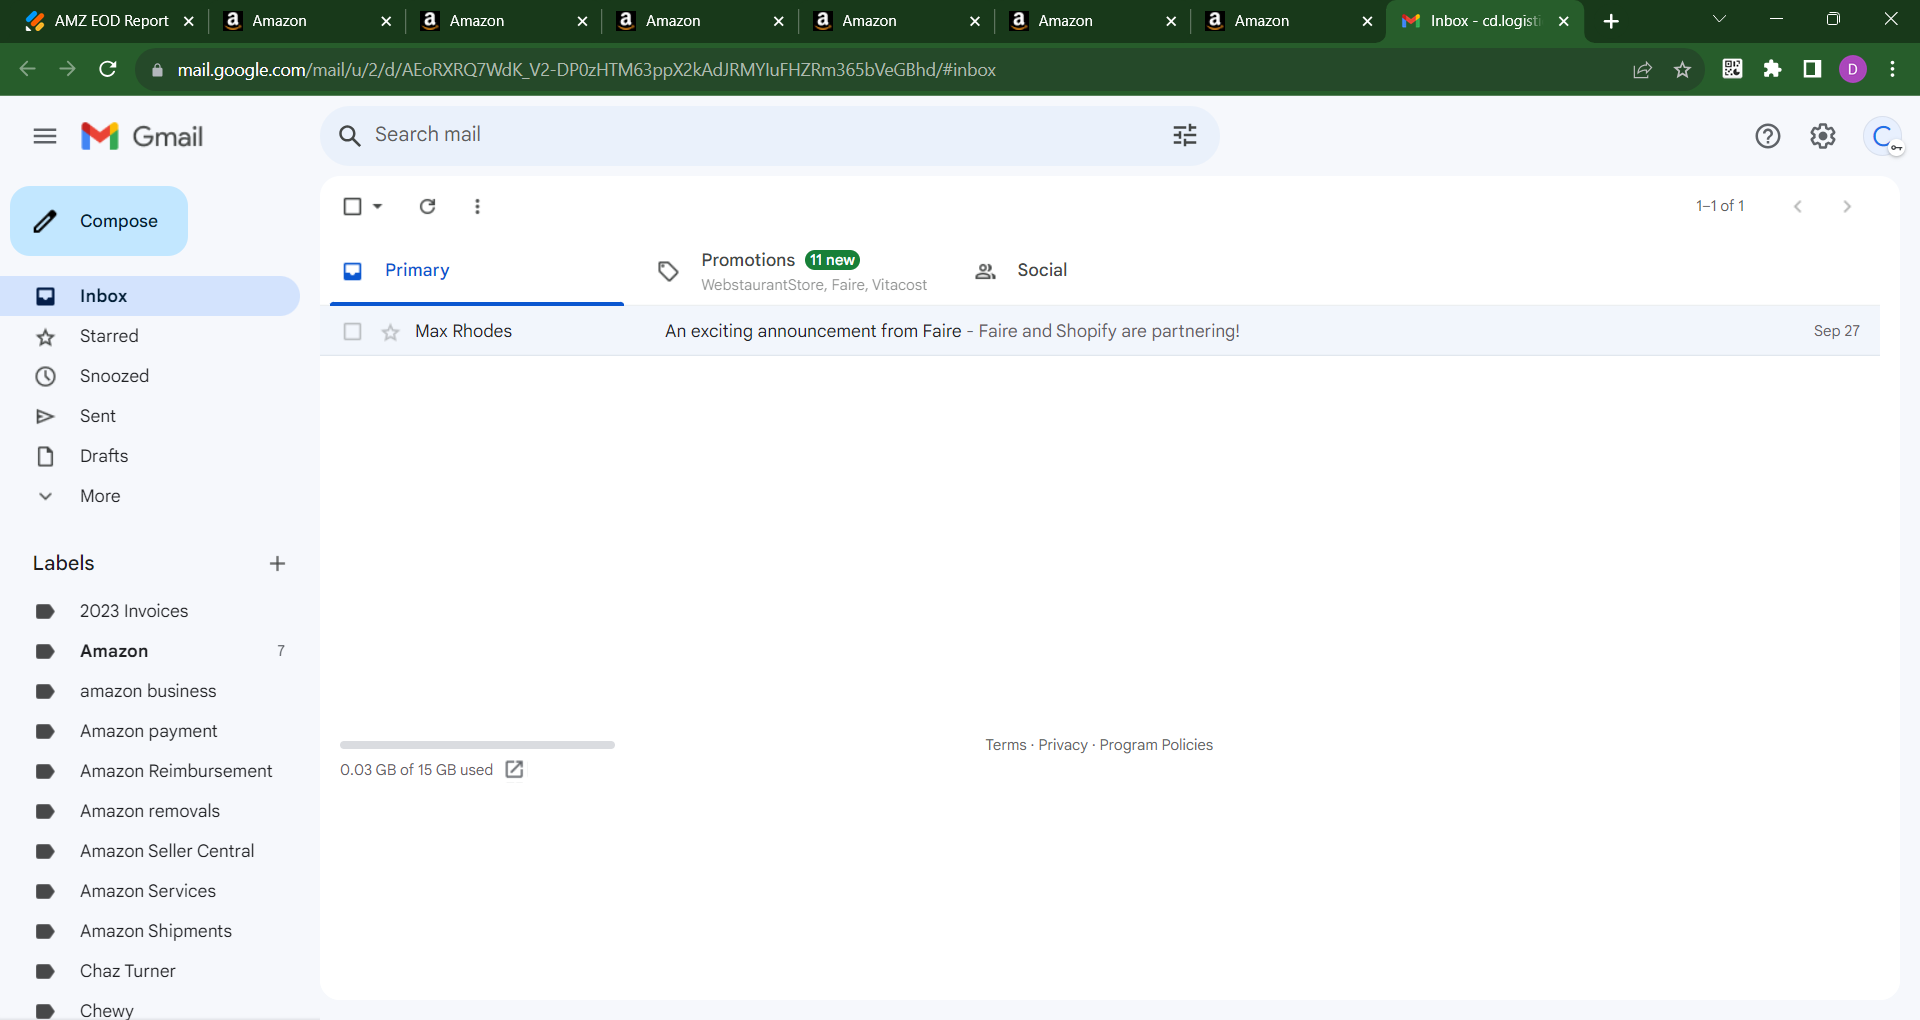Click the Chrome address bar URL

coord(586,70)
